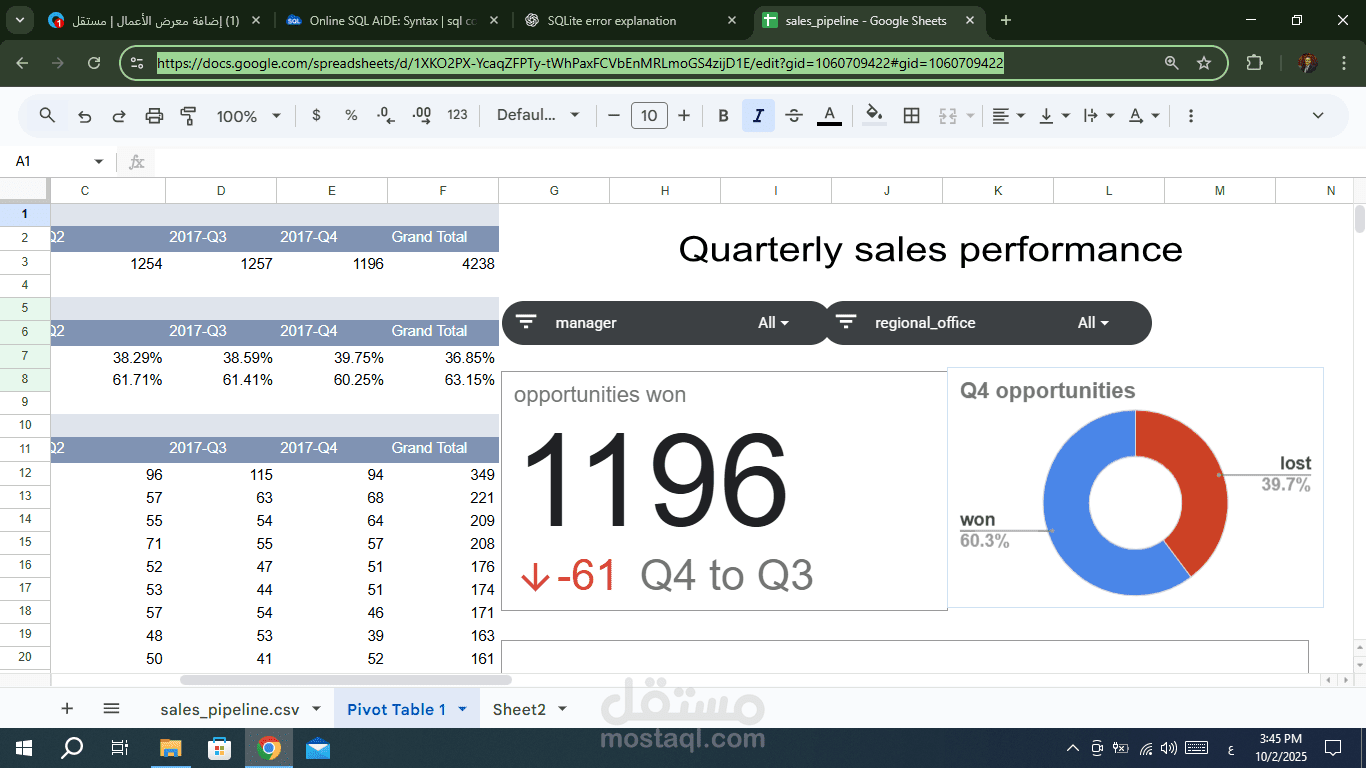The image size is (1366, 768).
Task: Open the manager filter dropdown showing All
Action: 770,322
